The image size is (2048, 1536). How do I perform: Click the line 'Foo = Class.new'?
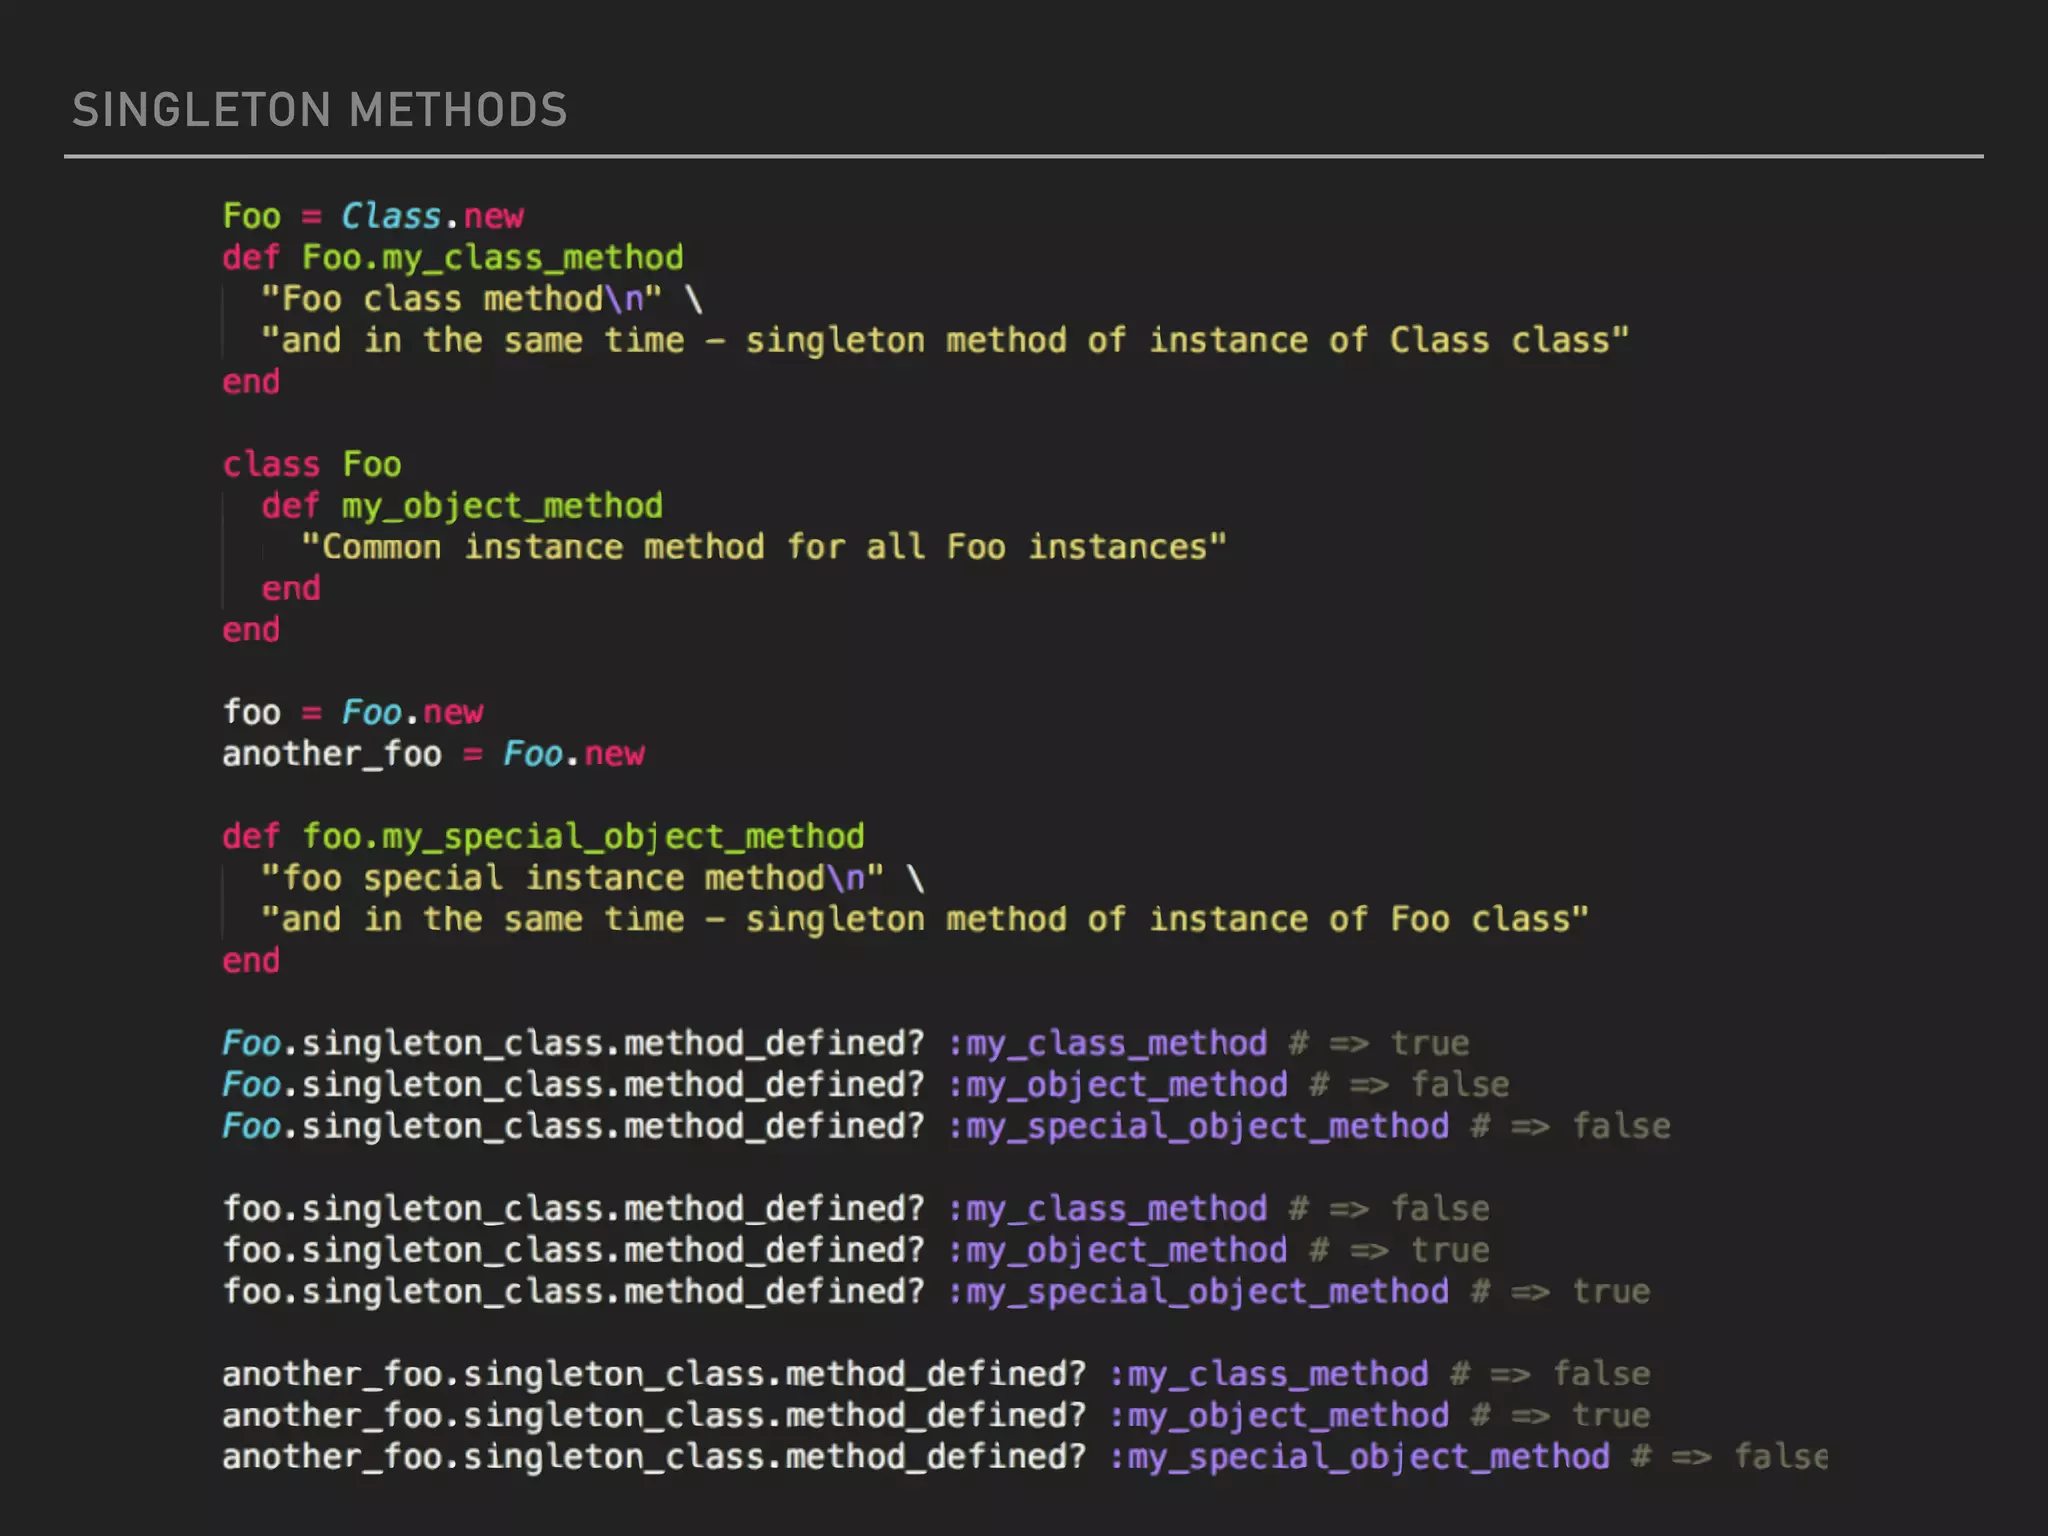pyautogui.click(x=373, y=216)
